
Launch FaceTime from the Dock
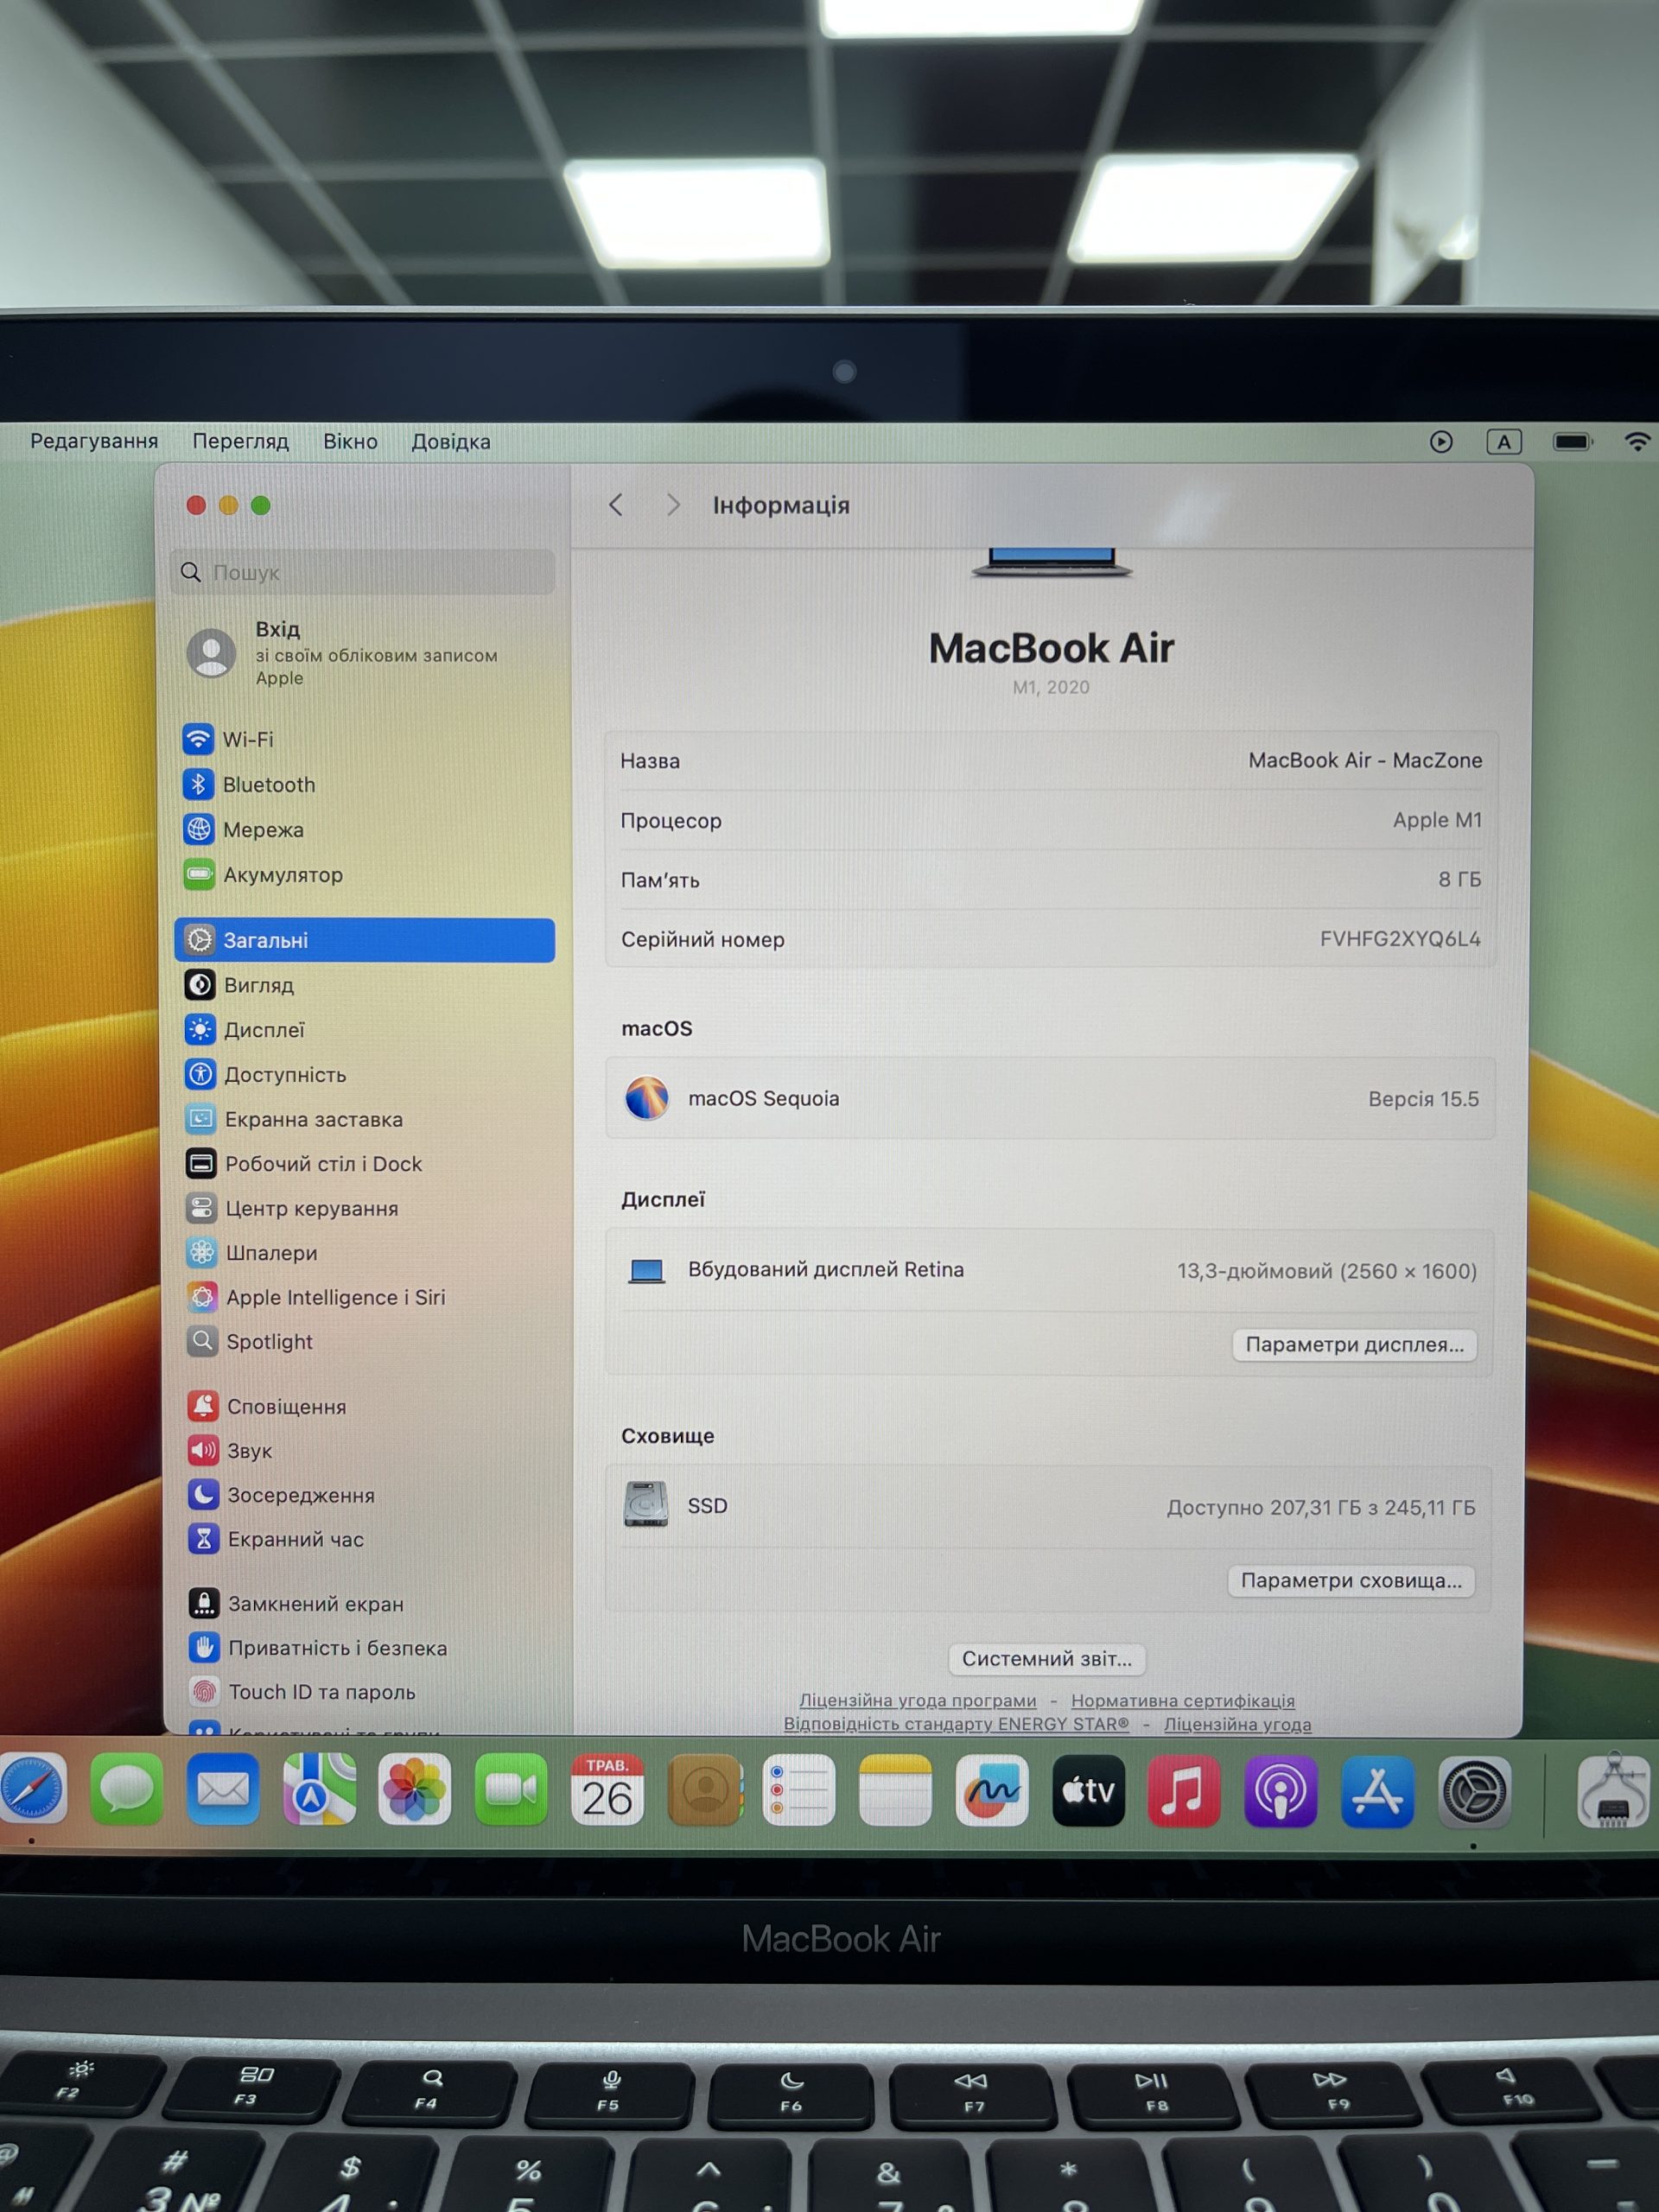coord(511,1790)
